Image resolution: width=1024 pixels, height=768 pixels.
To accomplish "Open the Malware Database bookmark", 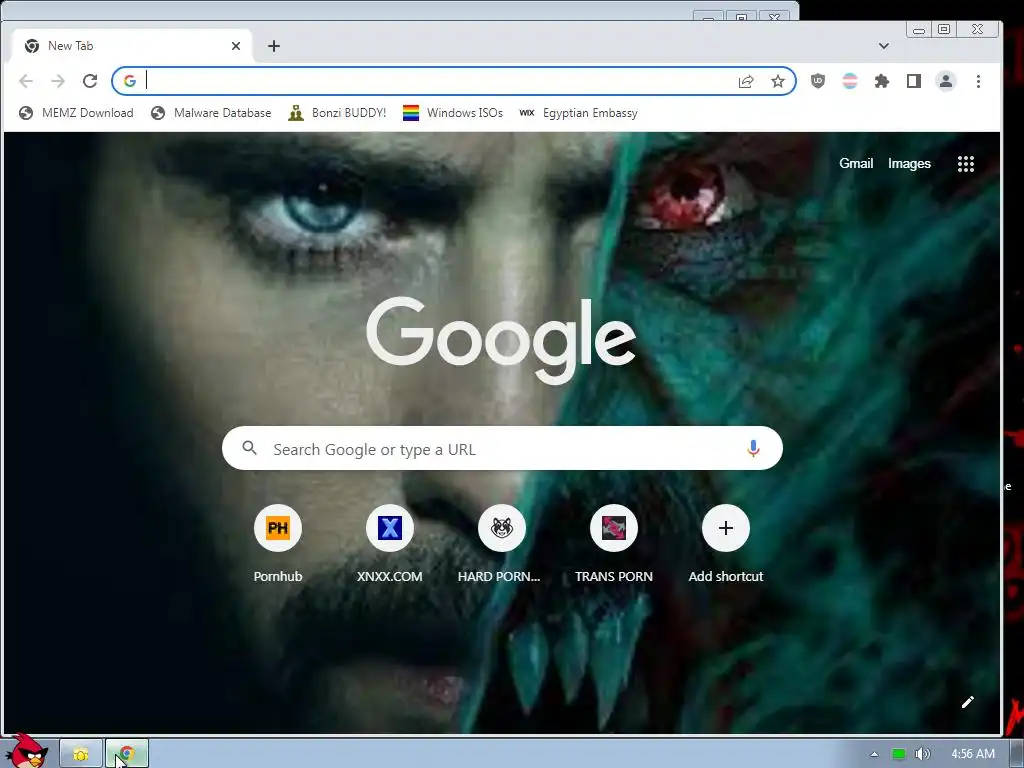I will point(211,113).
